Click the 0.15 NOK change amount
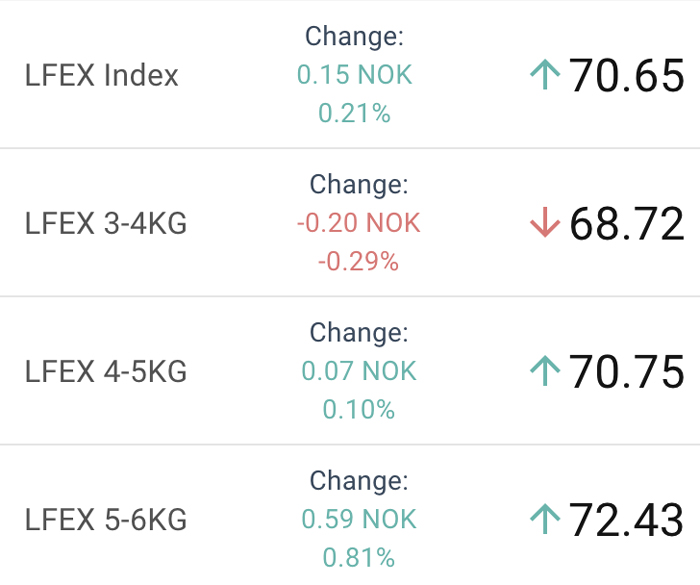Image resolution: width=700 pixels, height=585 pixels. [354, 75]
